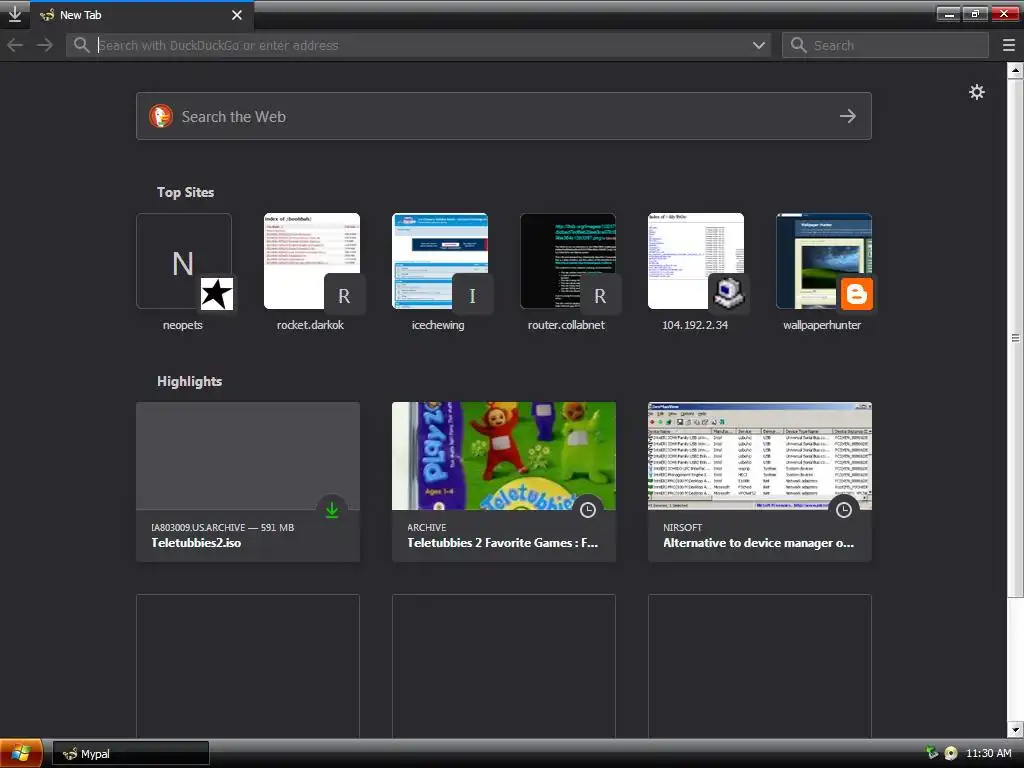Go back with the back arrow
This screenshot has height=768, width=1024.
(15, 45)
